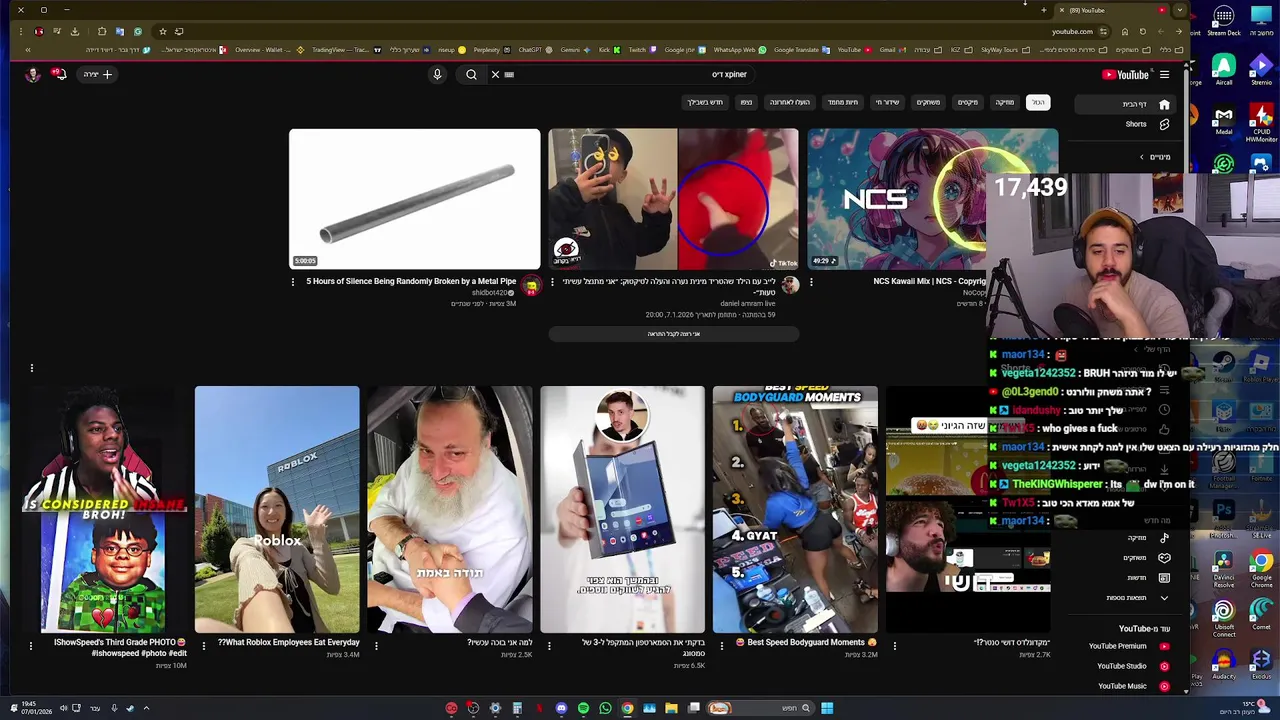Open the Samsung tri-fold phone short

[622, 509]
